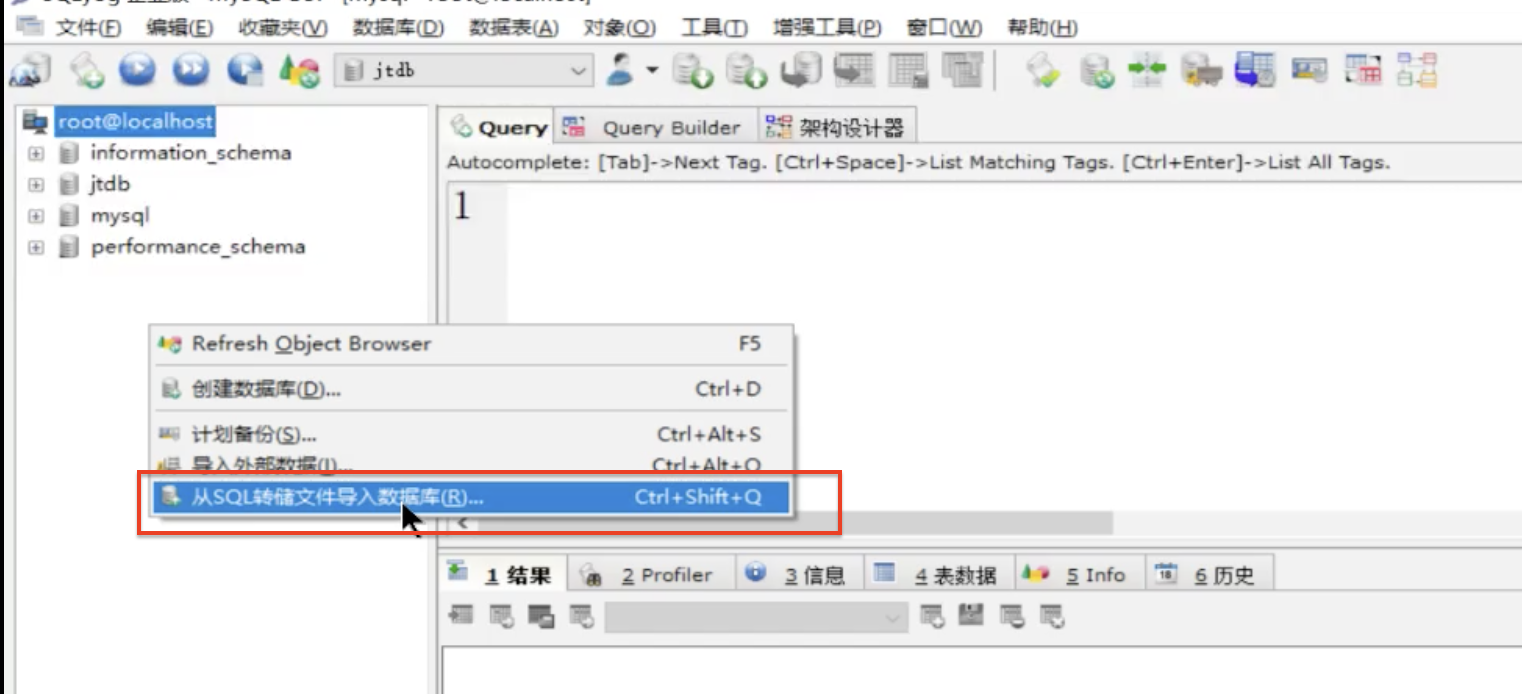
Task: Click the table with arrow toolbar icon
Action: 853,71
